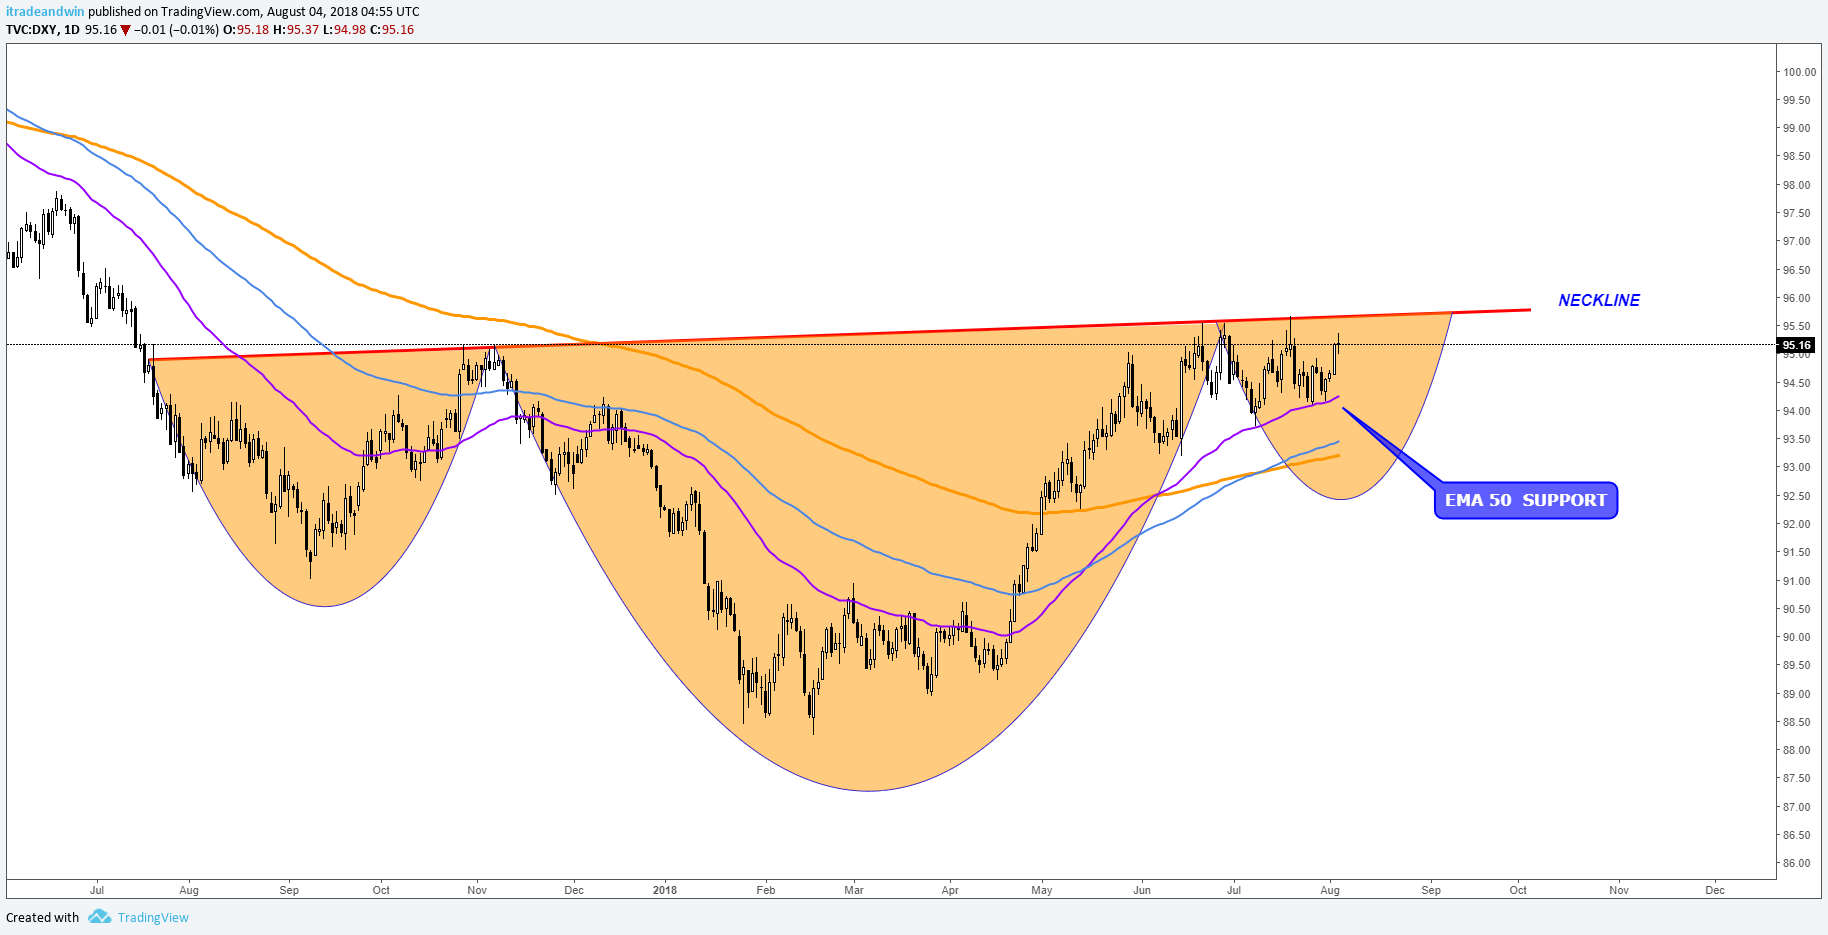The image size is (1828, 935).
Task: Click the Dec label at axis end
Action: pos(1715,890)
